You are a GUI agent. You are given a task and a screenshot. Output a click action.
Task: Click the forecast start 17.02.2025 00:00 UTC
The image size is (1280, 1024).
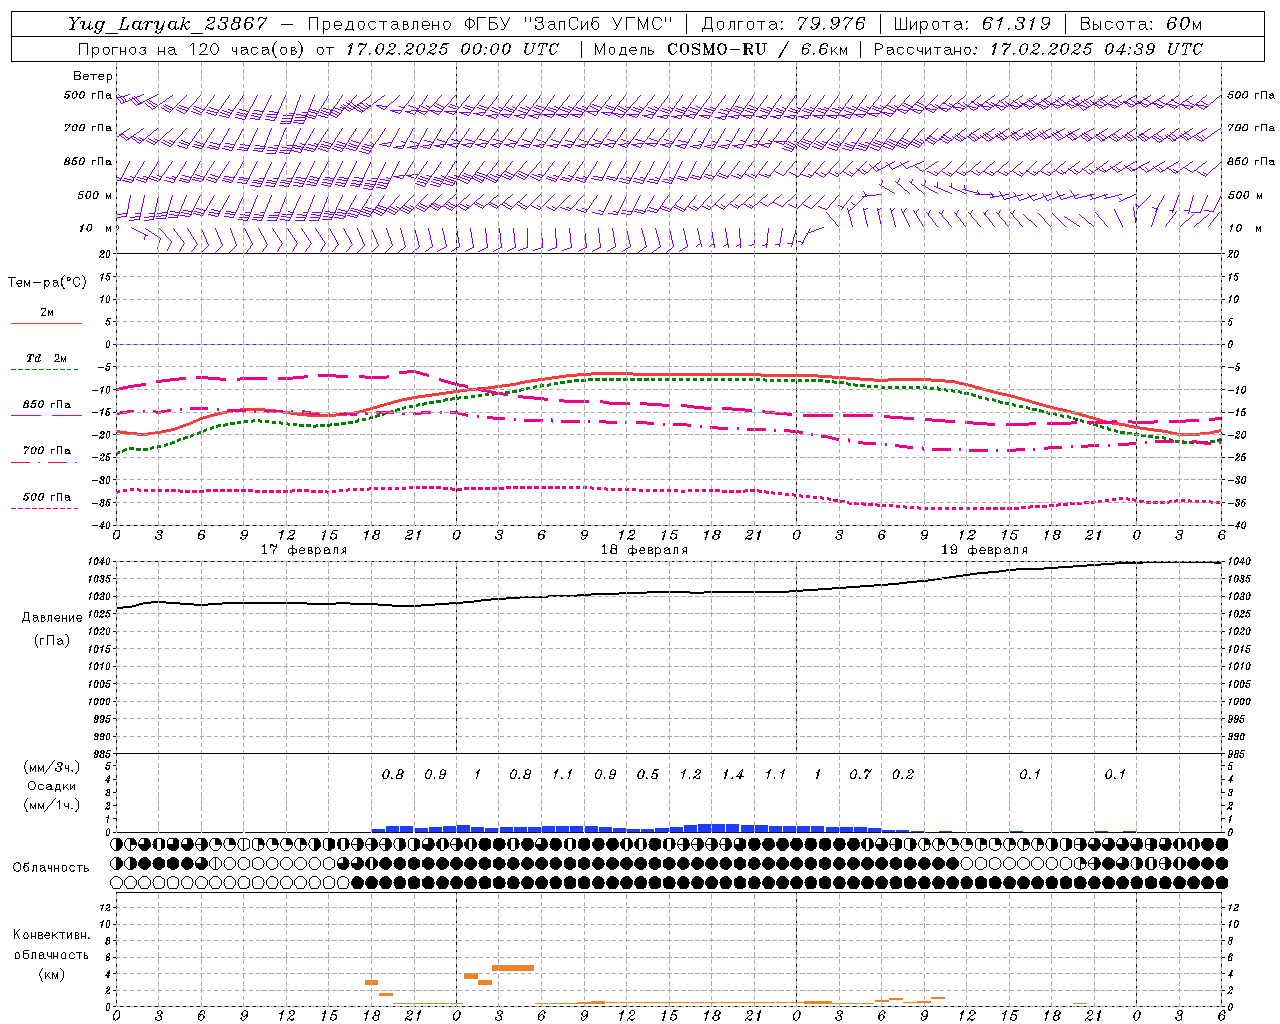tap(453, 48)
